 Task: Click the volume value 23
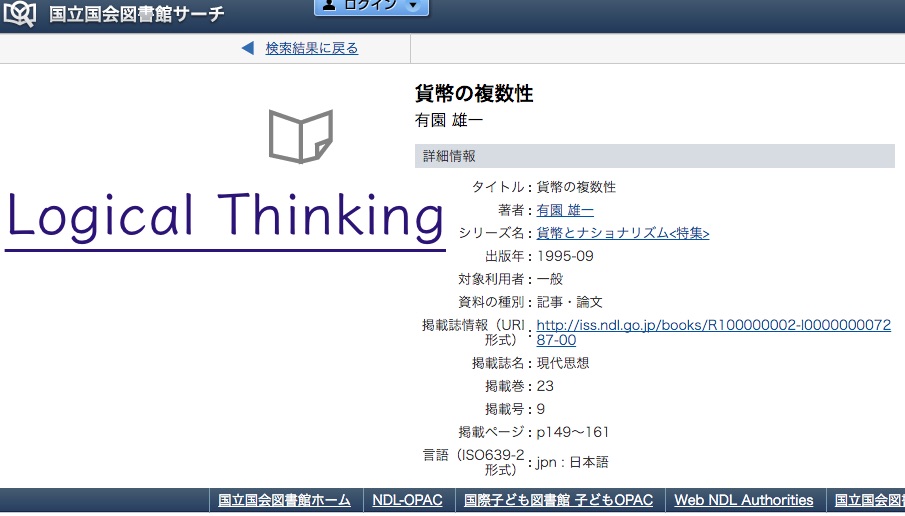click(x=545, y=386)
